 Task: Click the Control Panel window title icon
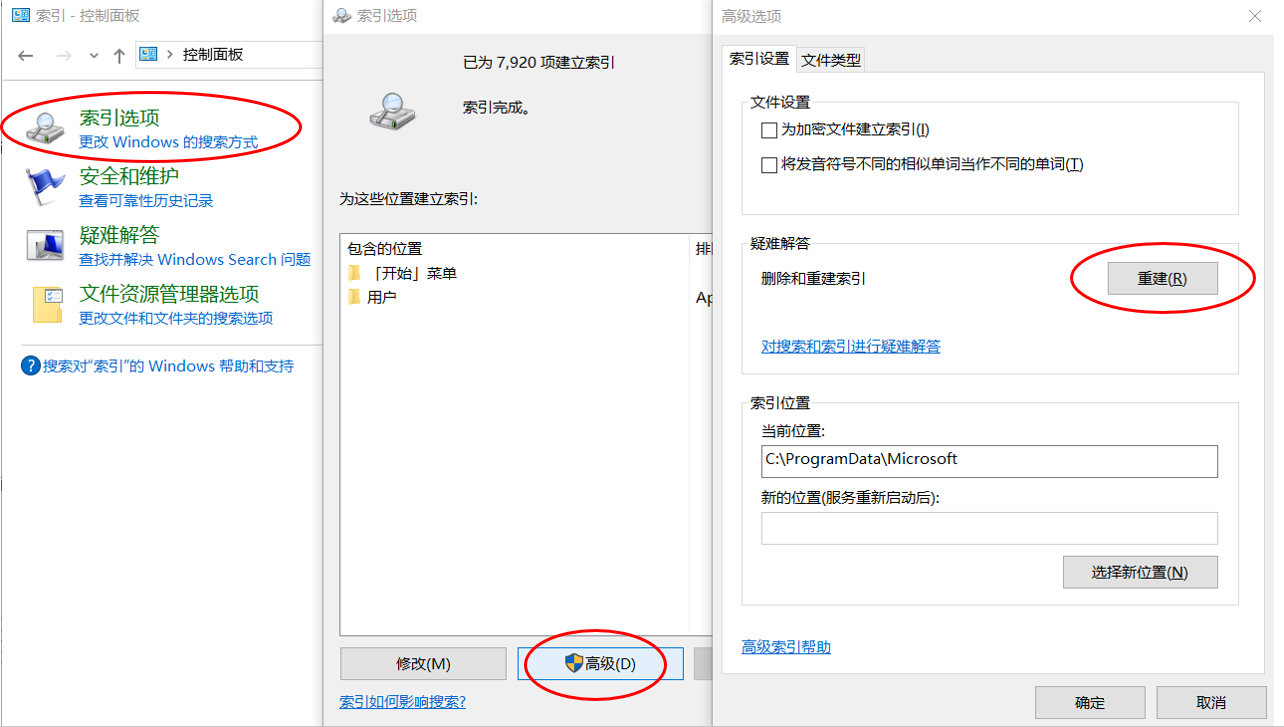point(20,15)
